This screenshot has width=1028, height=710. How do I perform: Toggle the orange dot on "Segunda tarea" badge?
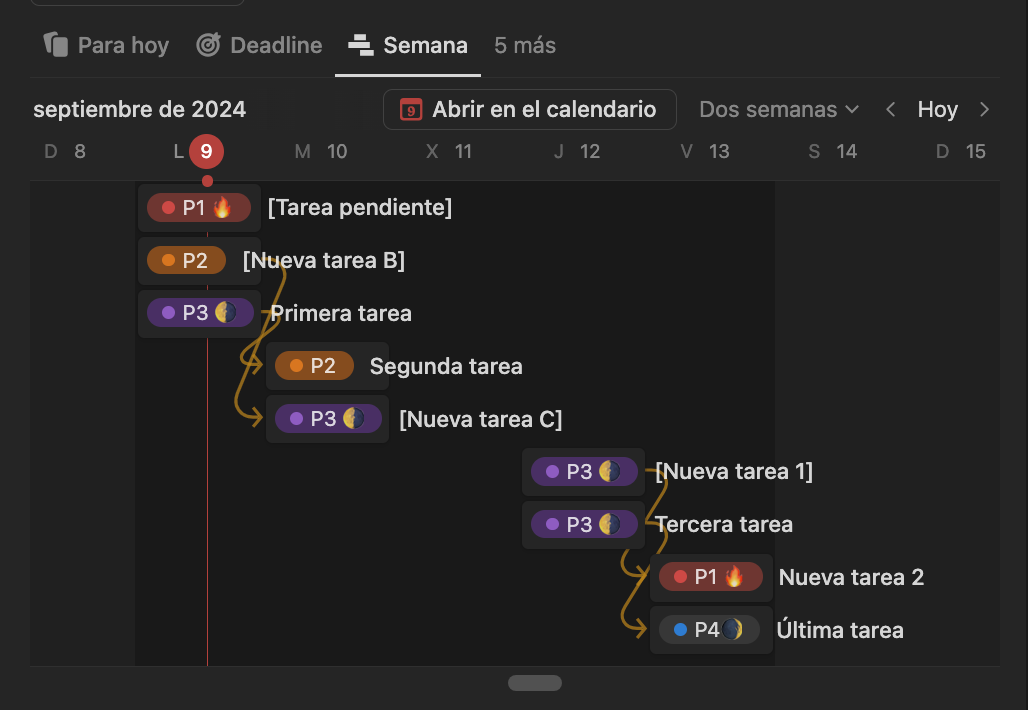coord(295,366)
